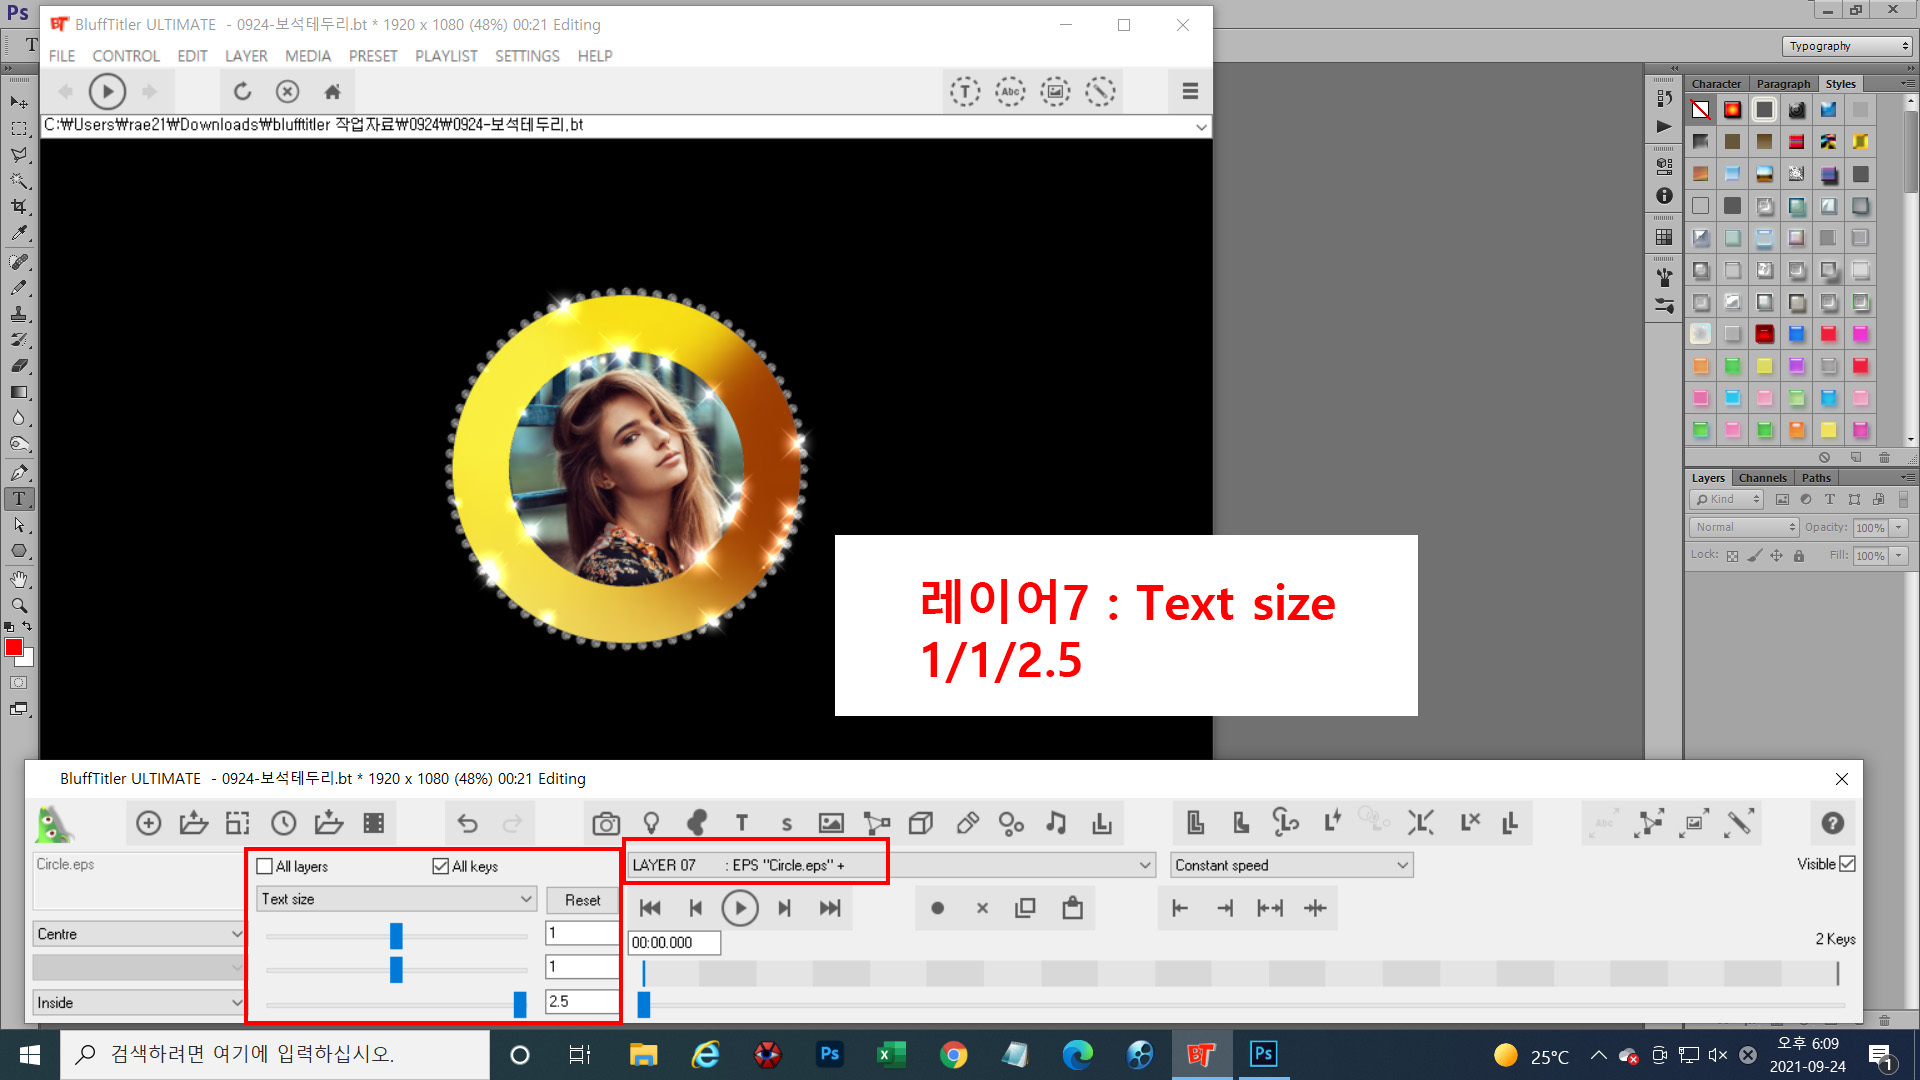Select Photoshop's Horizontal Type tool
Screen dimensions: 1920x1080
click(x=19, y=499)
